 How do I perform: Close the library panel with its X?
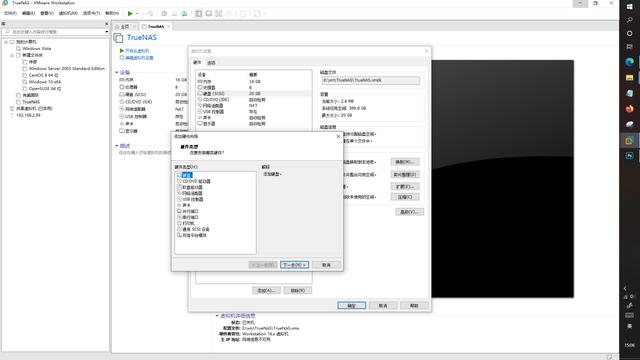[x=107, y=24]
